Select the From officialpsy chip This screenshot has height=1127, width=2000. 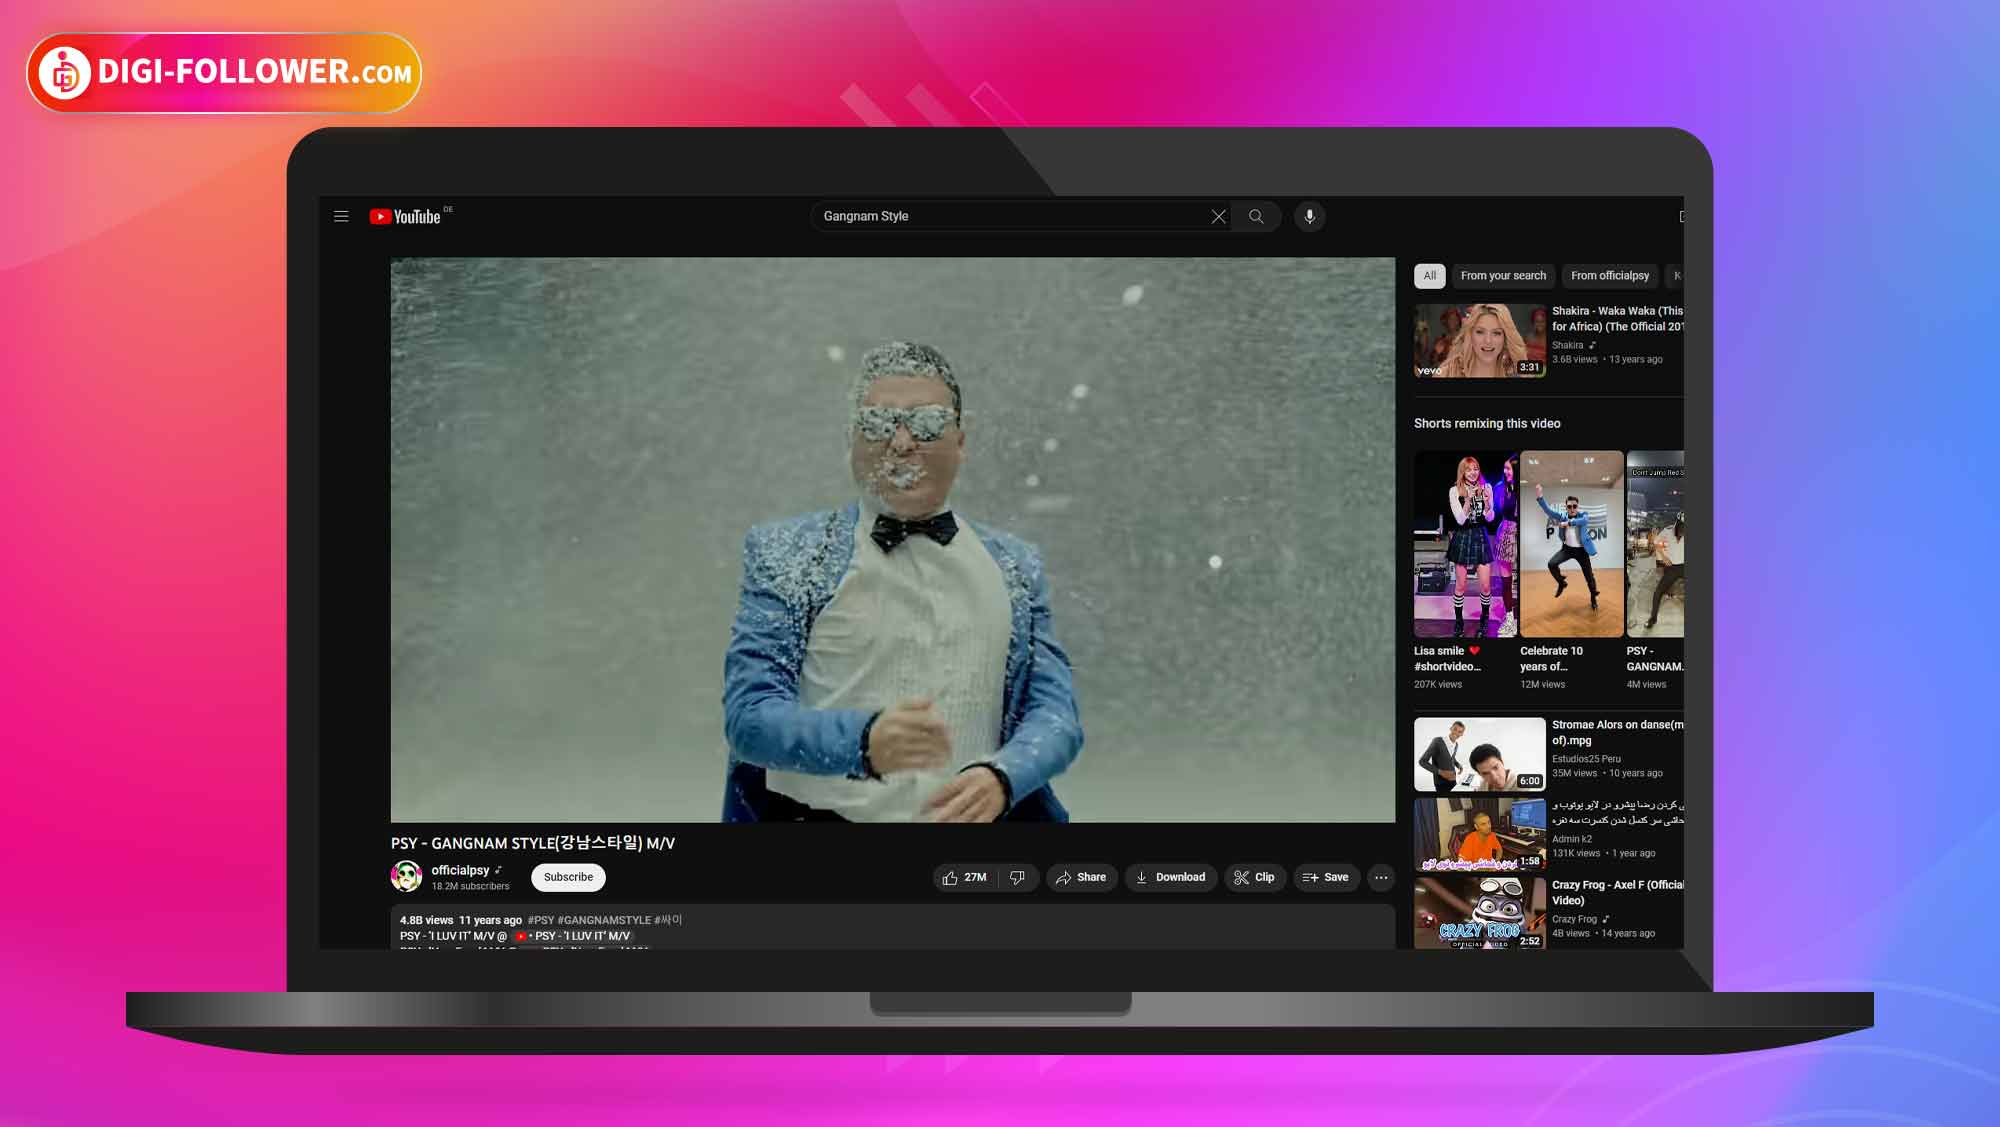(x=1609, y=276)
